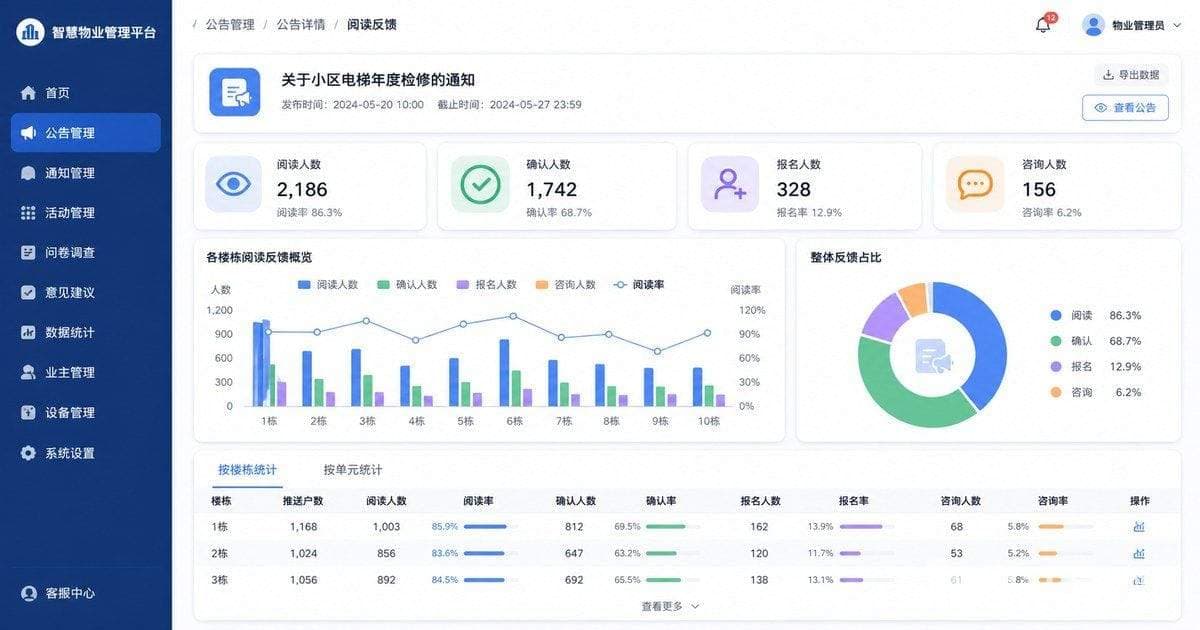Click 首页 sidebar item
Image resolution: width=1200 pixels, height=630 pixels.
(86, 93)
